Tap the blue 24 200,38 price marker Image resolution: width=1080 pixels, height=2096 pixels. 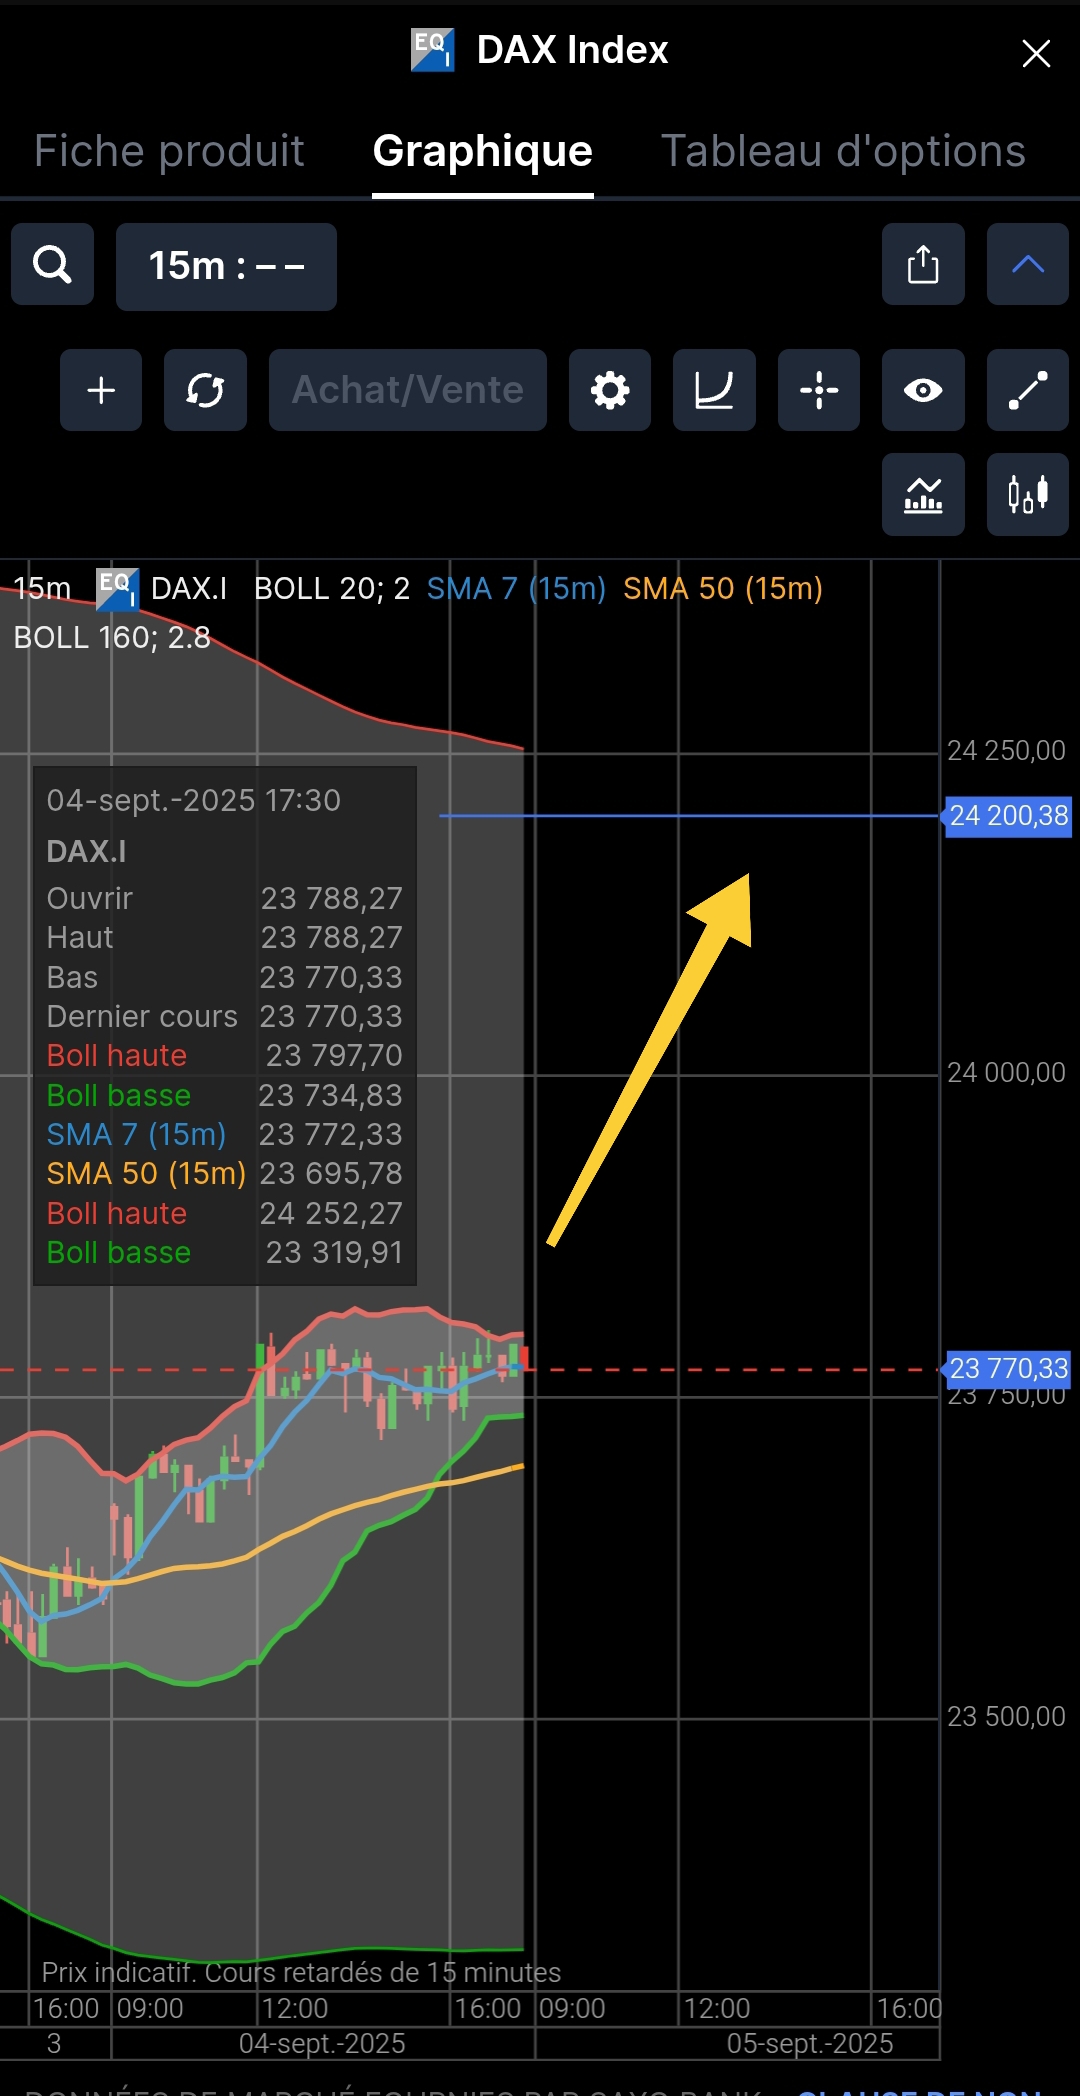coord(1009,816)
